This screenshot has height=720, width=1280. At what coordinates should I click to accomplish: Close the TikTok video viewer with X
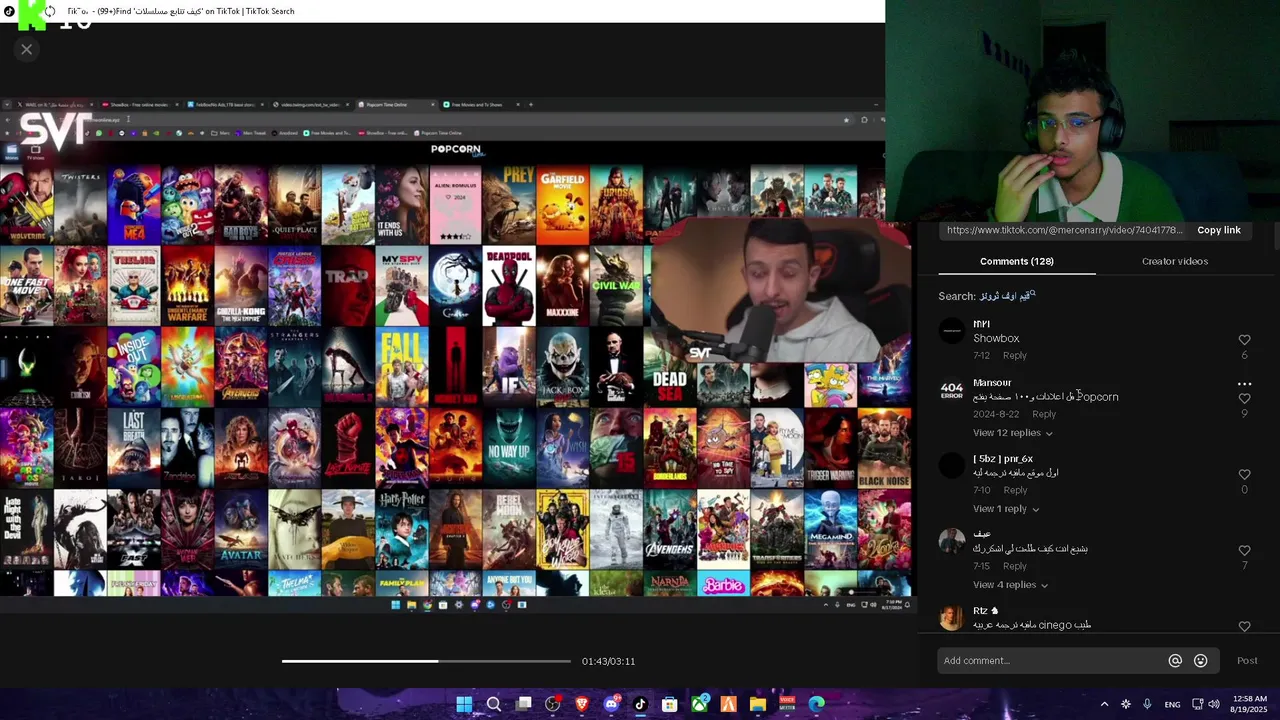(27, 49)
